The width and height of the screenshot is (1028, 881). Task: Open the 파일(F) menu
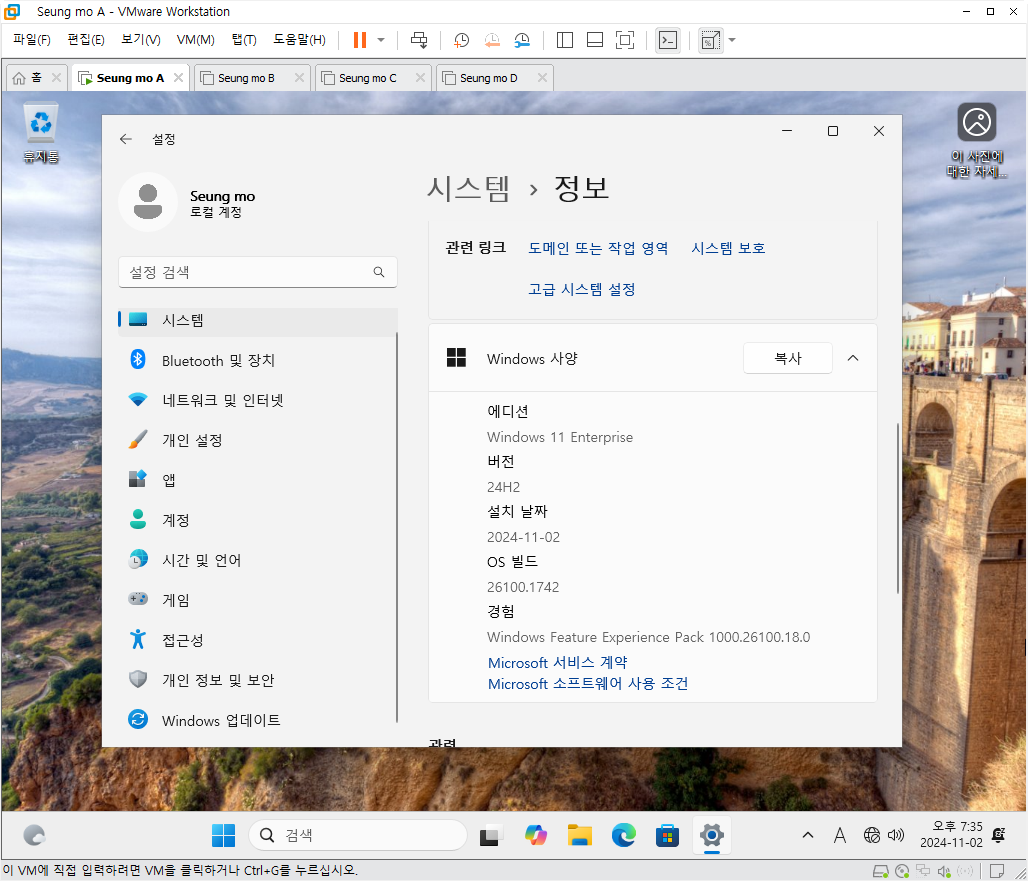click(31, 39)
